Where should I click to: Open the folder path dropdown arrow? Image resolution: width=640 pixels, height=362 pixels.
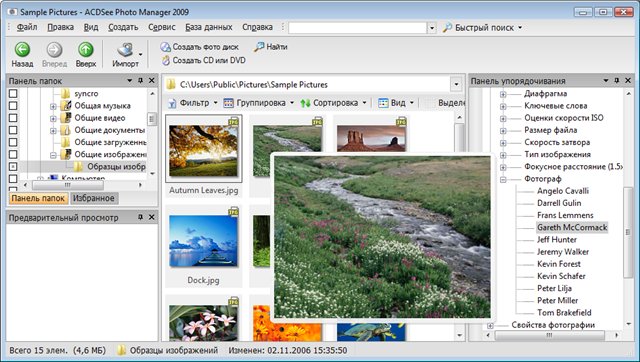tap(456, 84)
